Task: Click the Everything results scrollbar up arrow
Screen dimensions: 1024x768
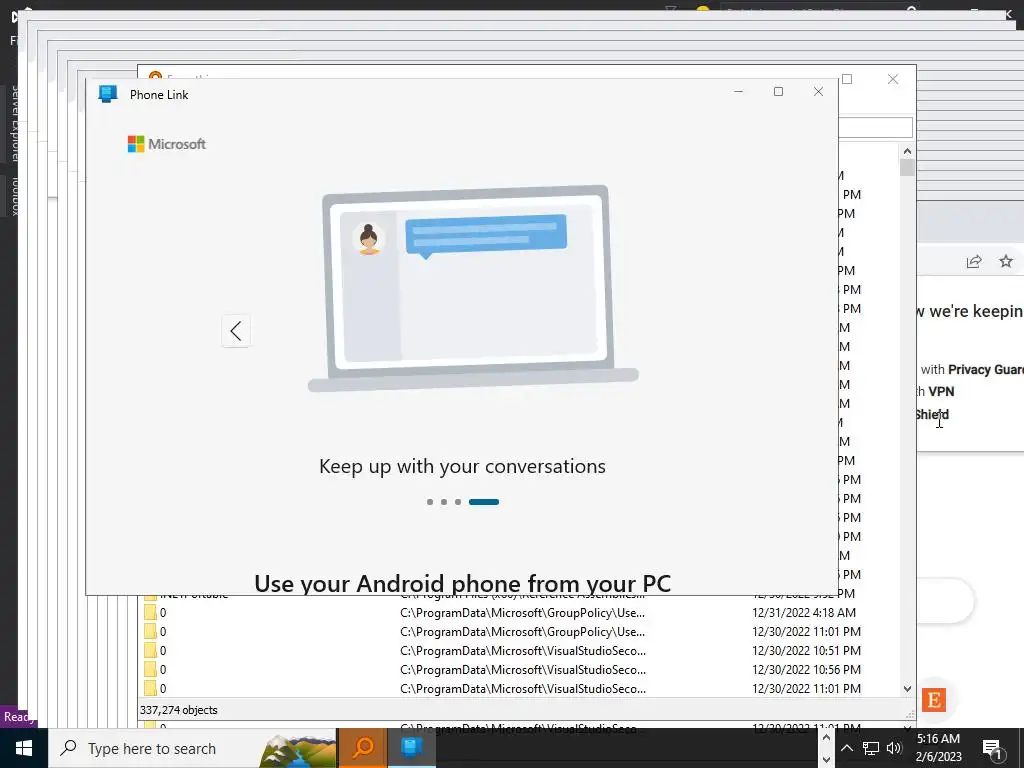Action: coord(907,151)
